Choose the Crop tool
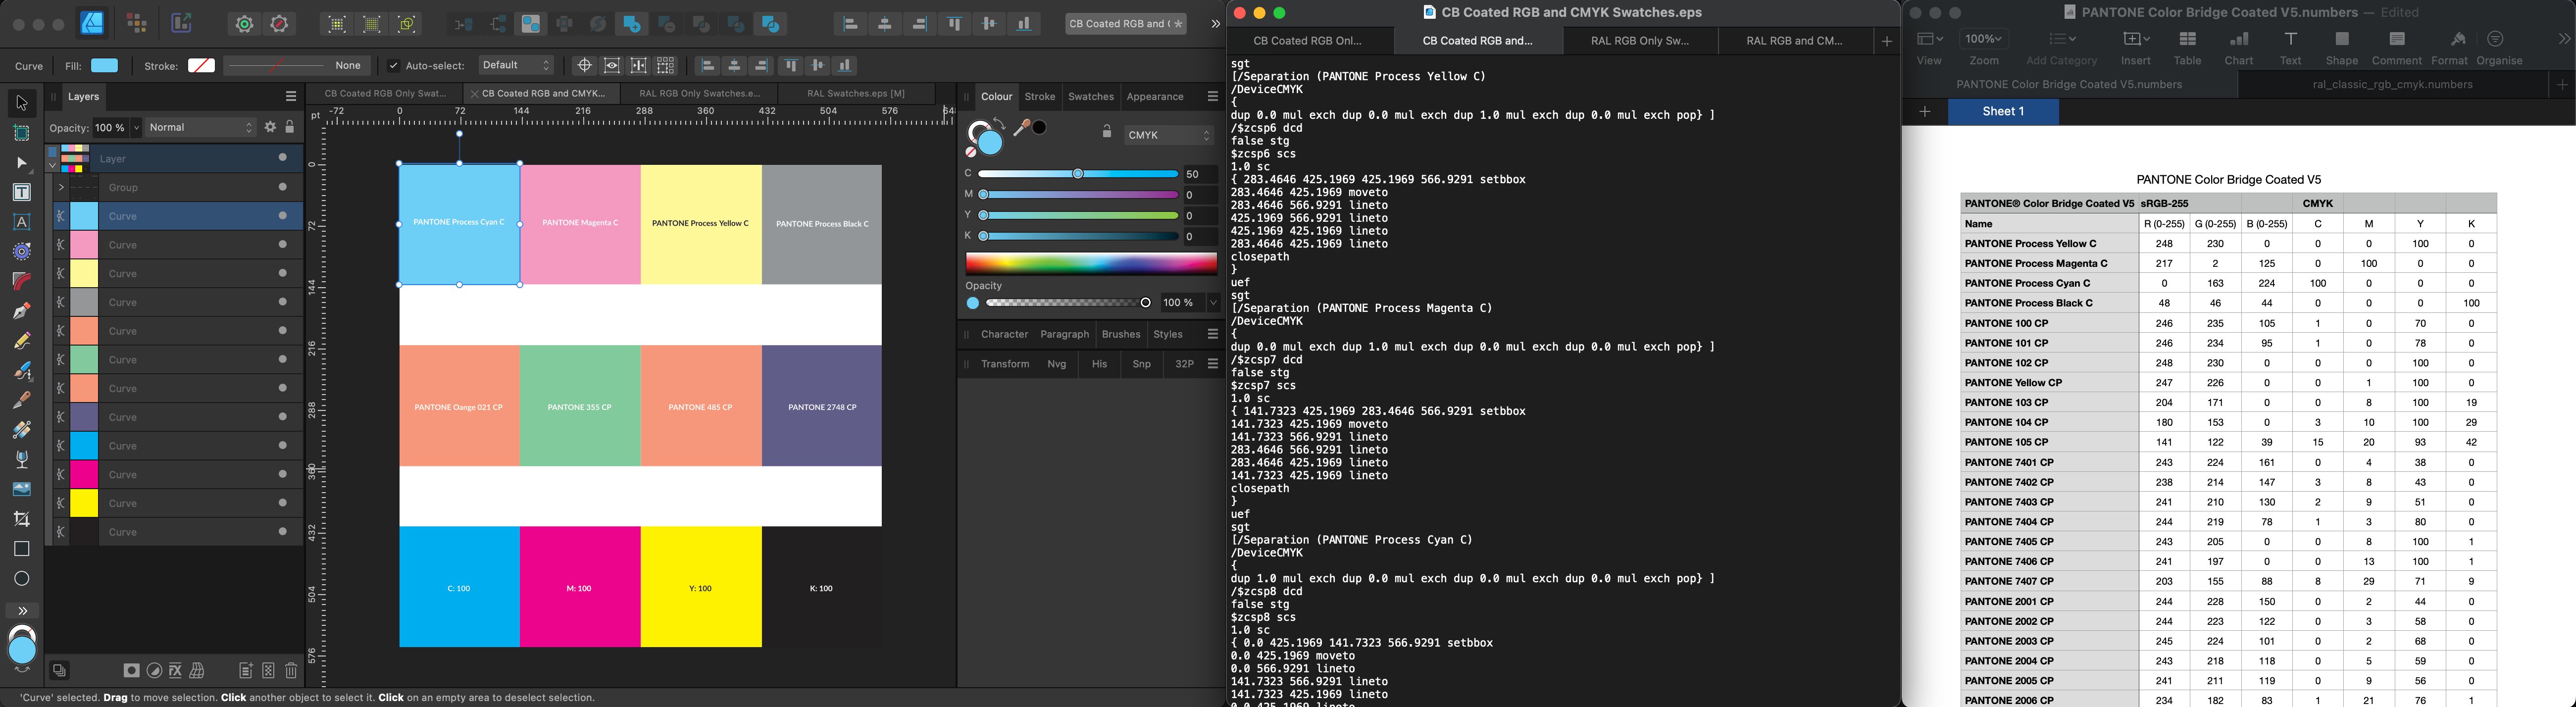Viewport: 2576px width, 707px height. click(x=21, y=519)
